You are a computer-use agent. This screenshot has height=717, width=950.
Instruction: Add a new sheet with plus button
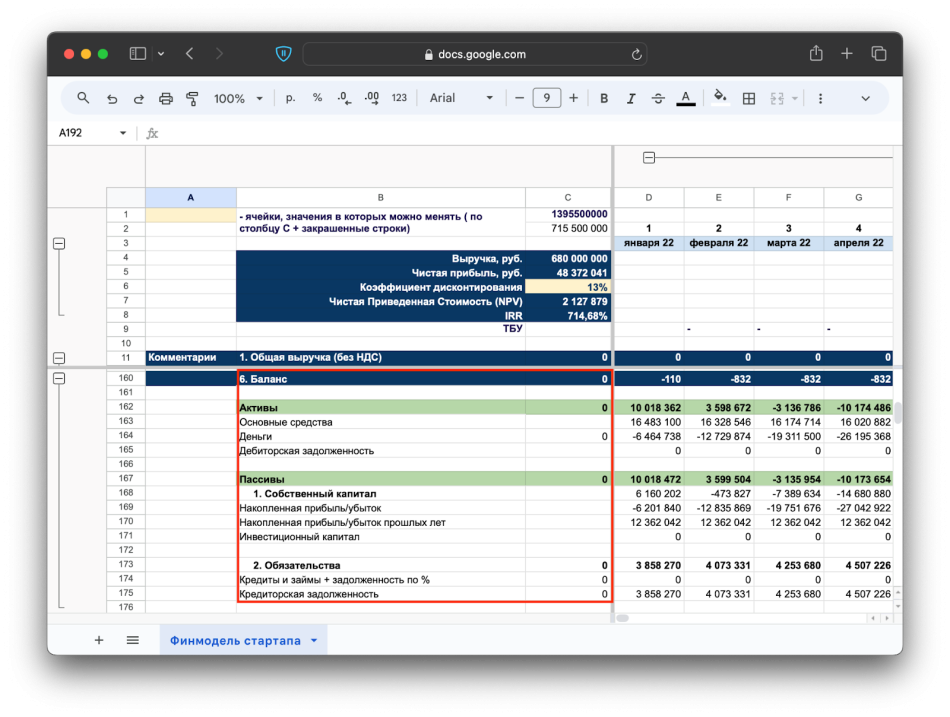click(x=99, y=641)
